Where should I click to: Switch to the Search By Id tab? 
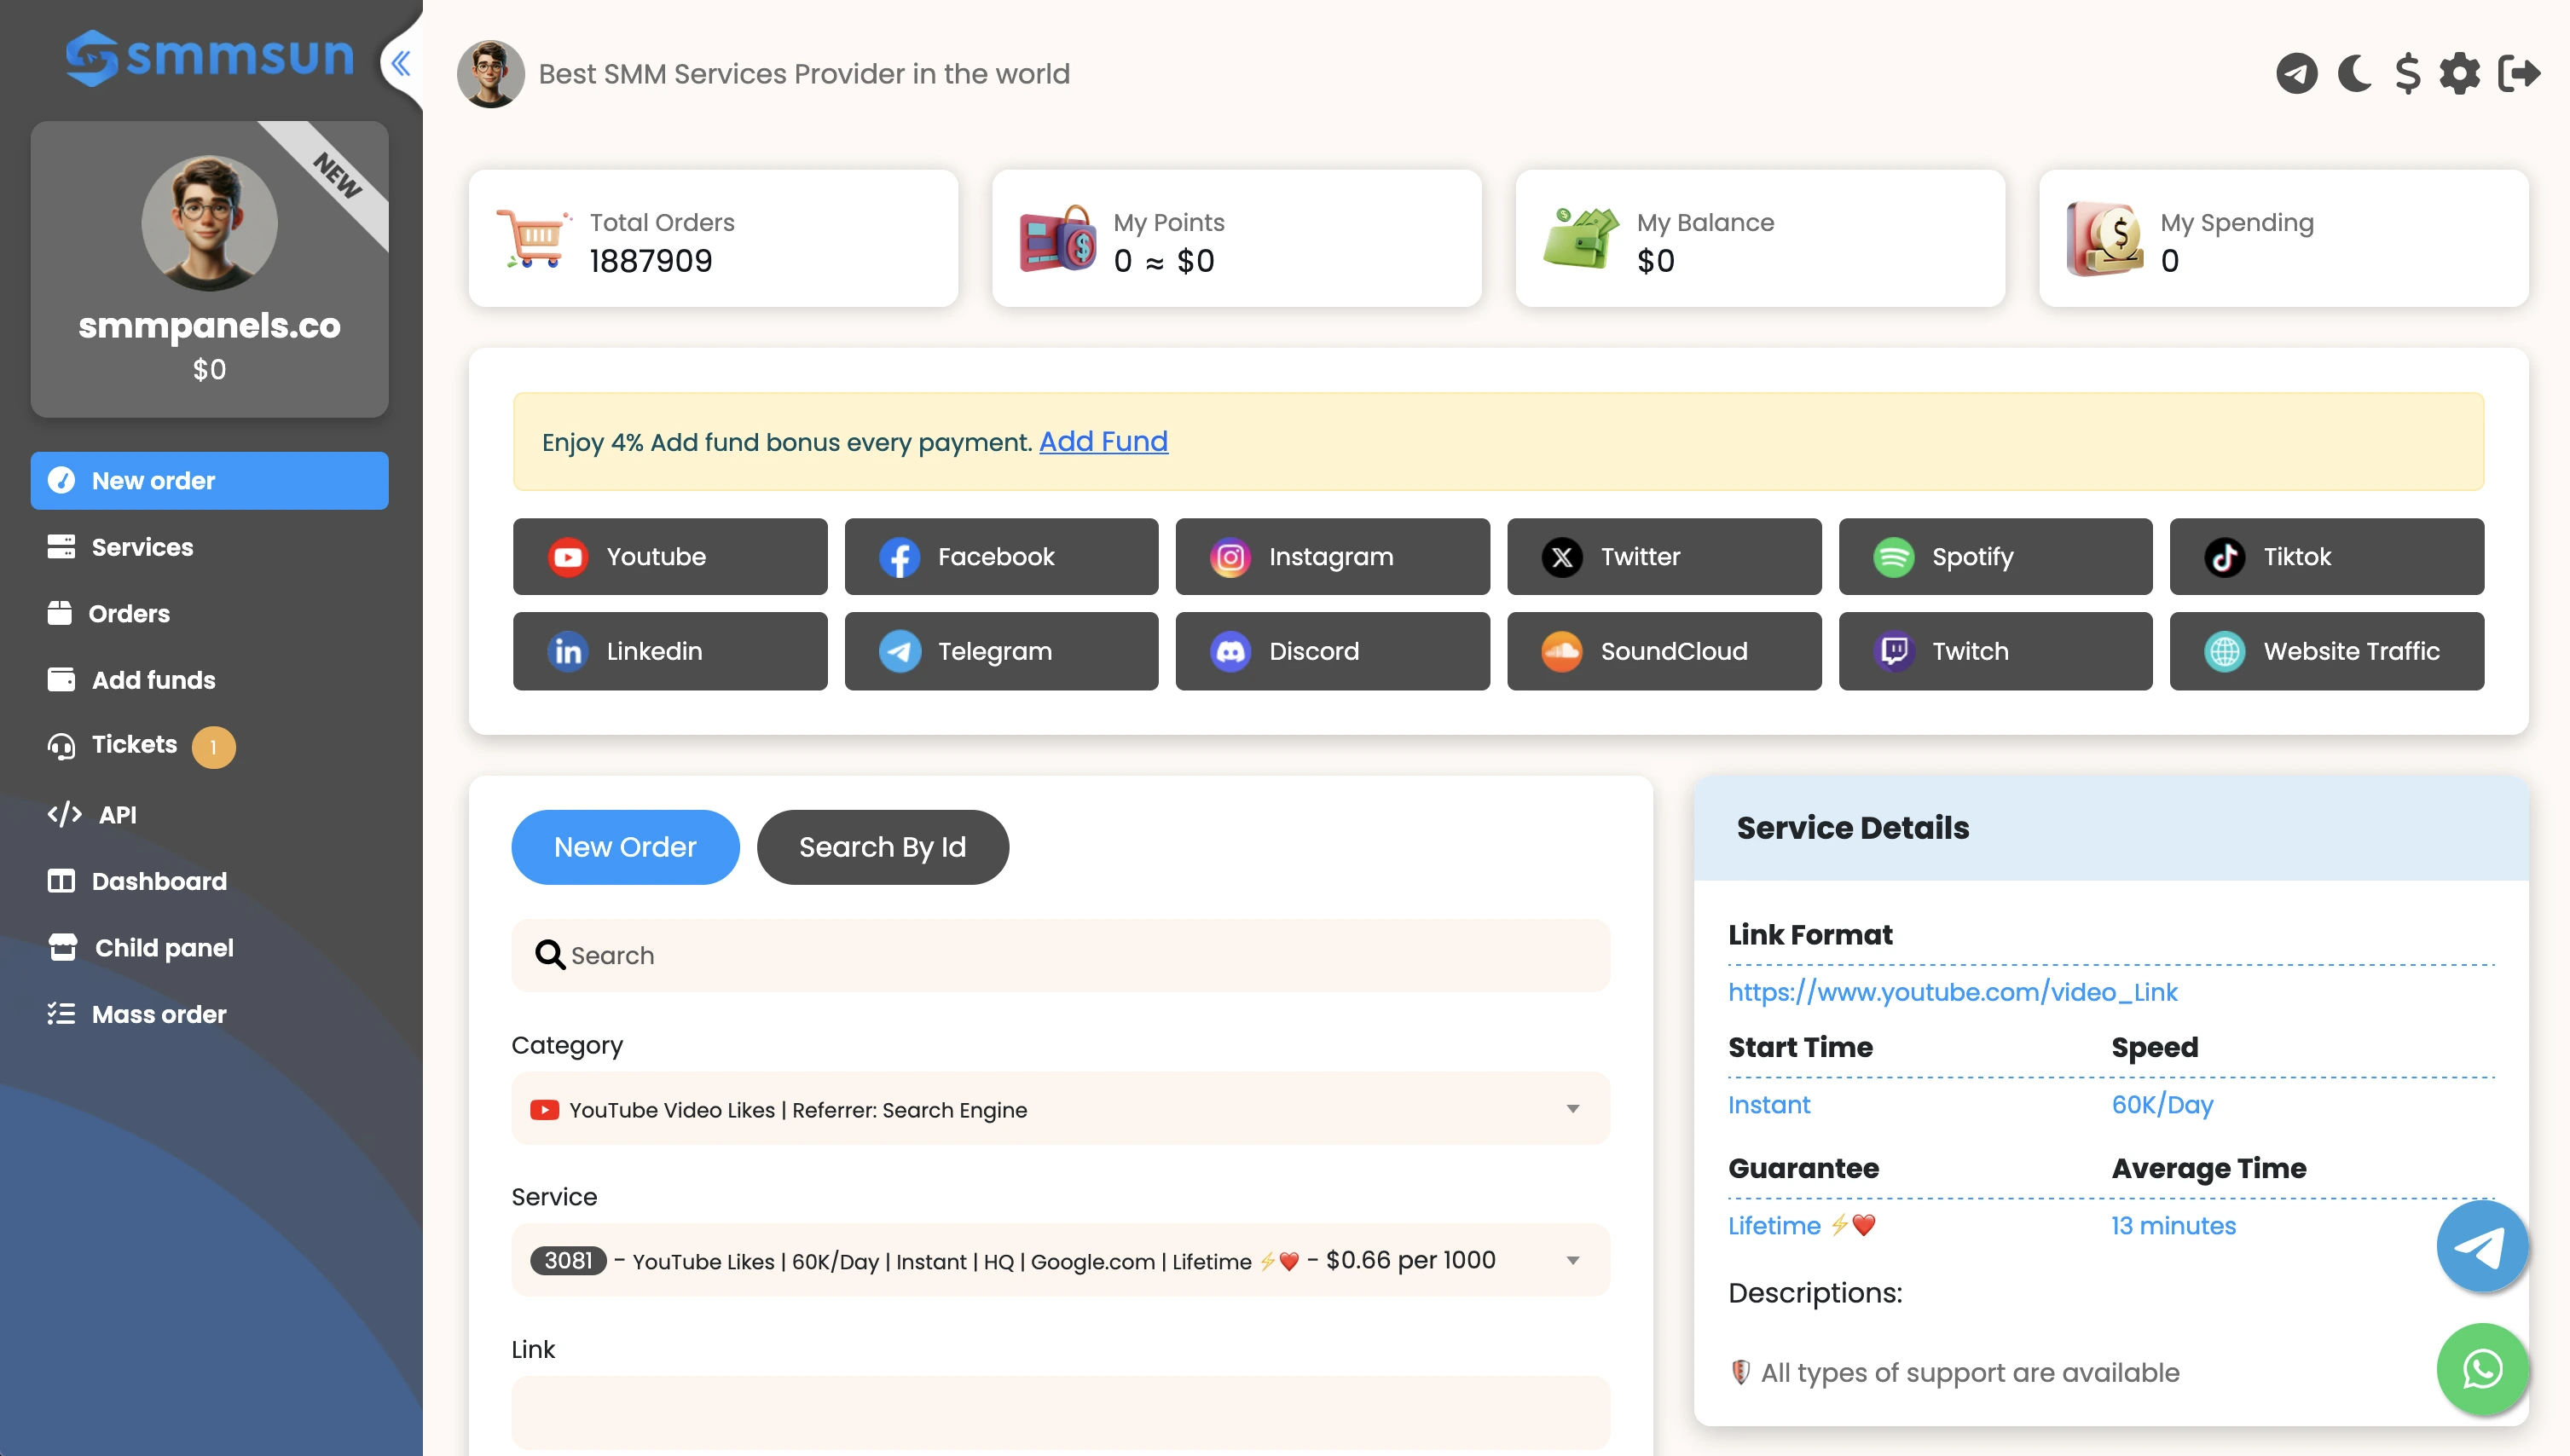[x=882, y=847]
